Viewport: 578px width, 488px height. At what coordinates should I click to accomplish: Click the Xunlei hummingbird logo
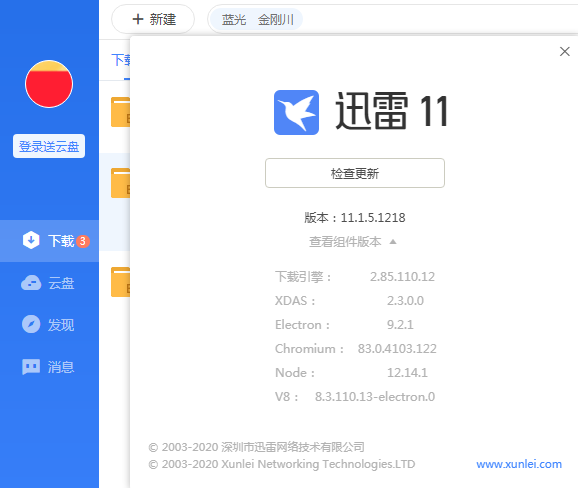[296, 112]
